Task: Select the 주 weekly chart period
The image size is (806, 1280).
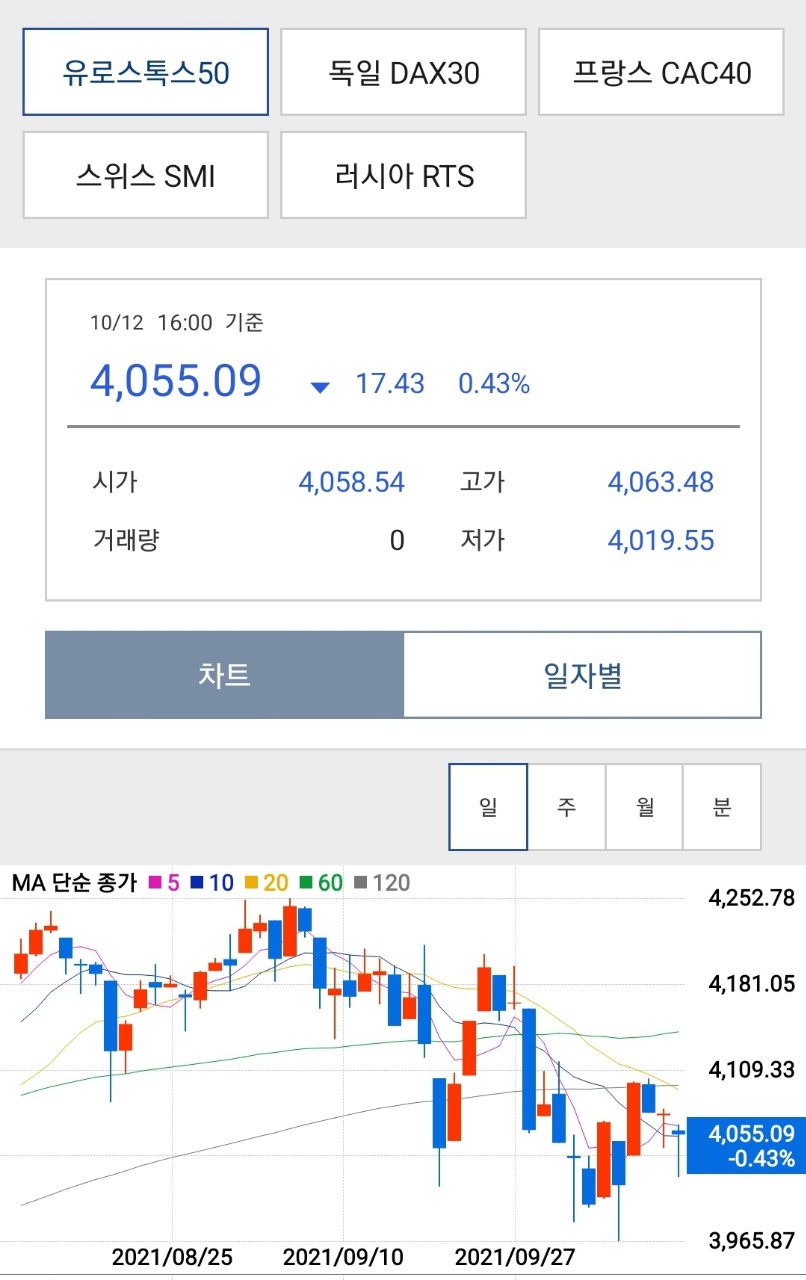Action: point(566,807)
